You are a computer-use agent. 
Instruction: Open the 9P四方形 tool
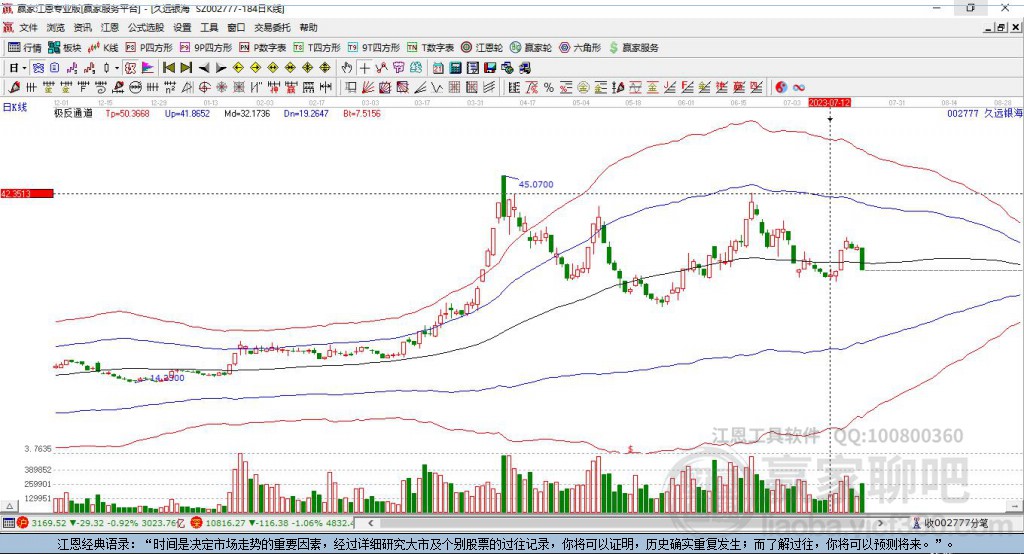click(x=205, y=48)
